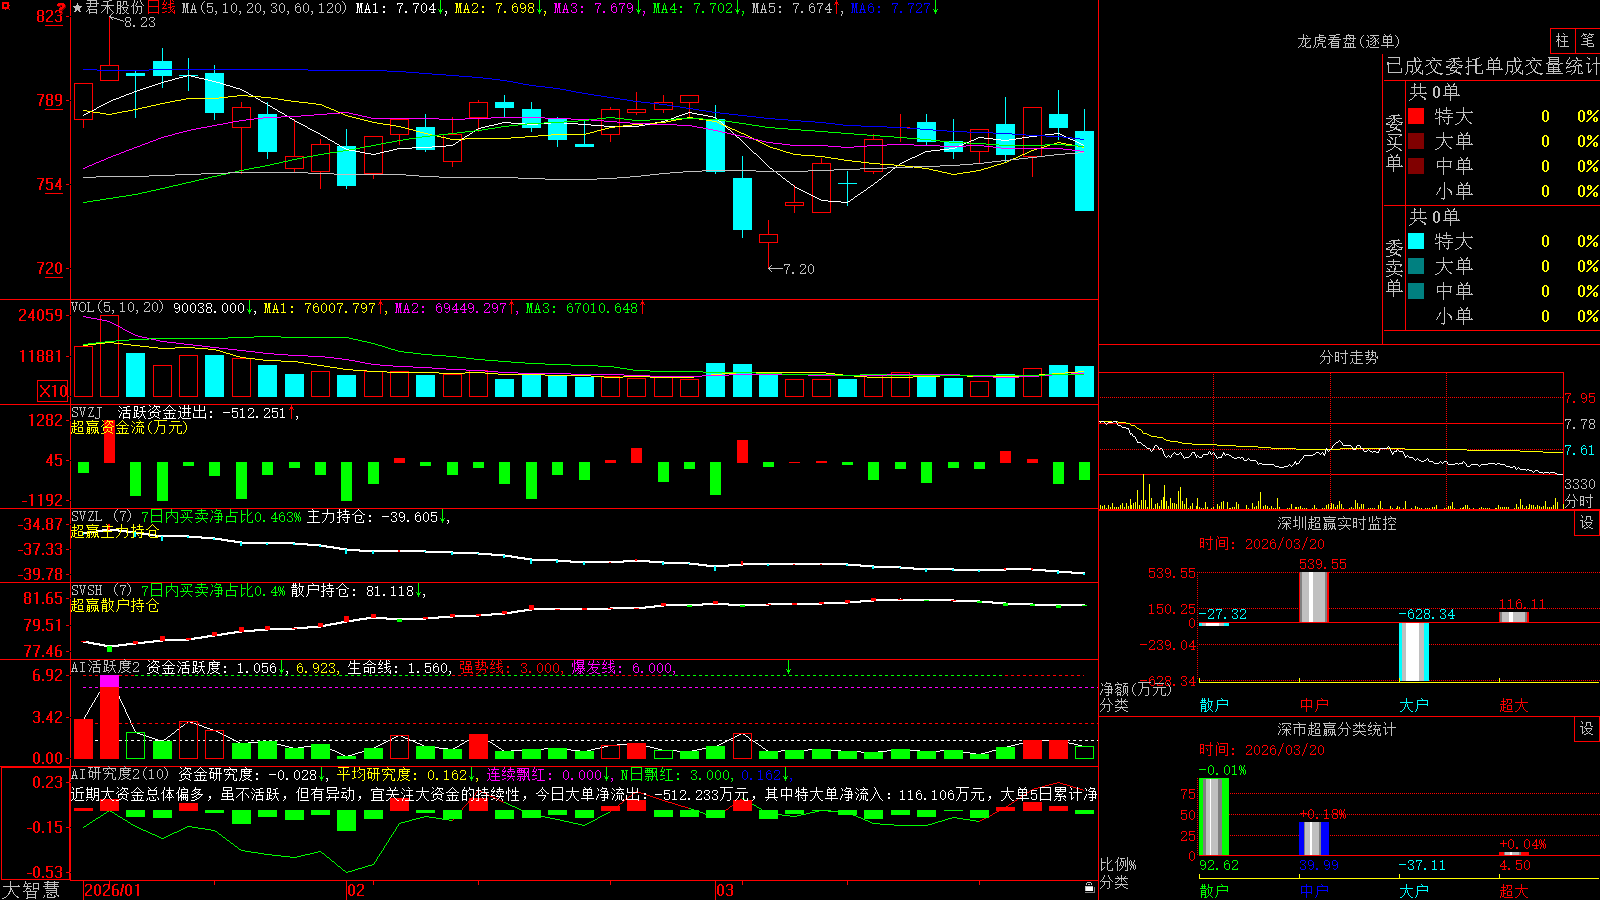Click the star icon before 君禾股份
This screenshot has height=900, width=1600.
coord(78,8)
